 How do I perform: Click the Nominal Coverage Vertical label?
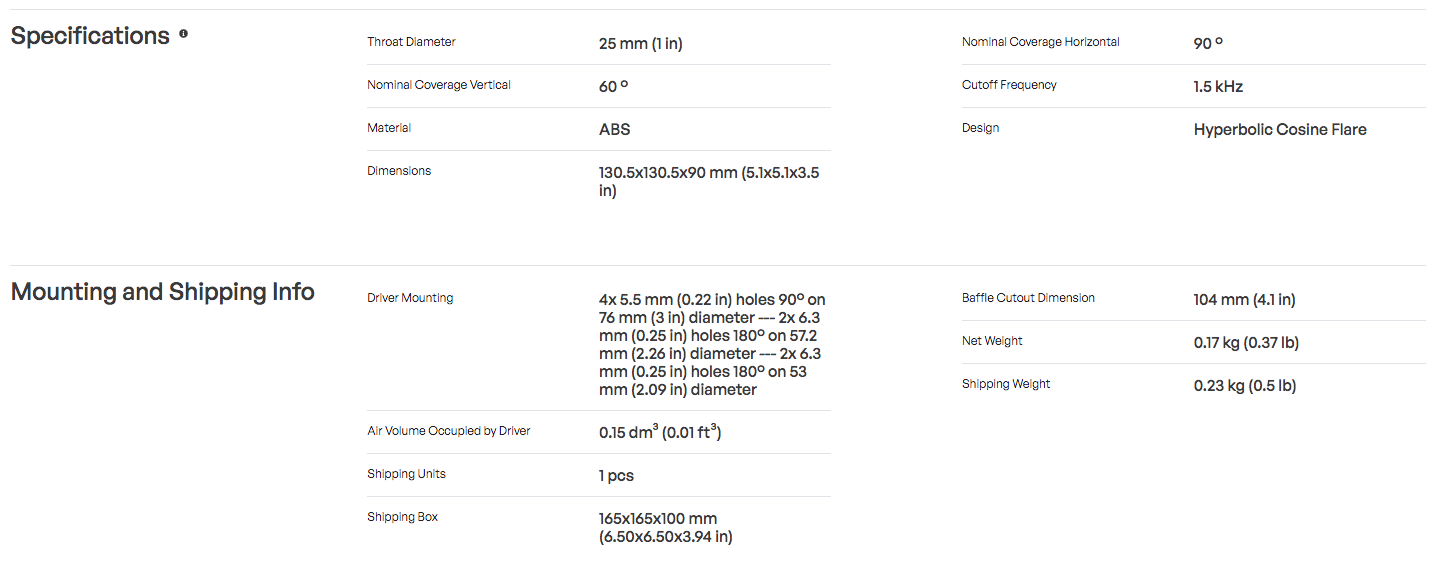click(x=439, y=85)
